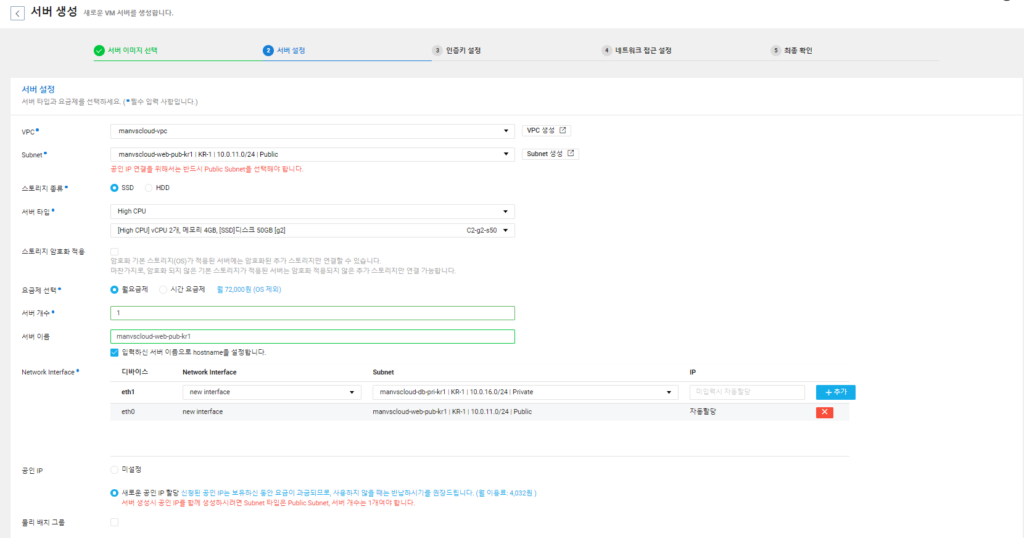Select 시간 요금제 pricing option
Screen dimensions: 1024x538
tap(163, 289)
